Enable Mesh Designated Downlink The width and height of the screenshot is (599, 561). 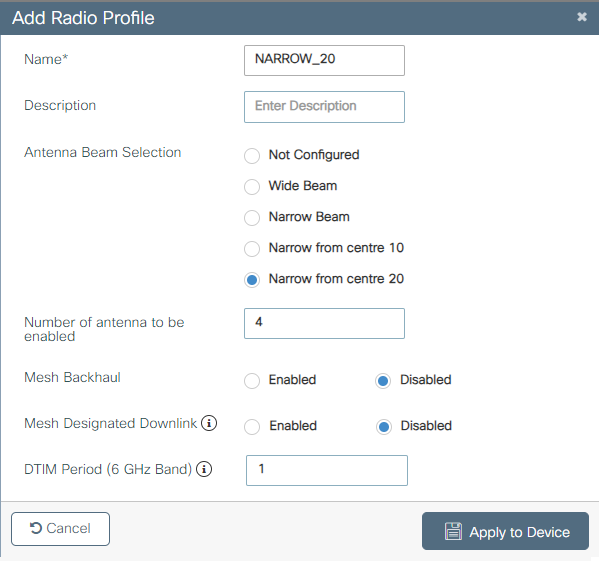(252, 427)
